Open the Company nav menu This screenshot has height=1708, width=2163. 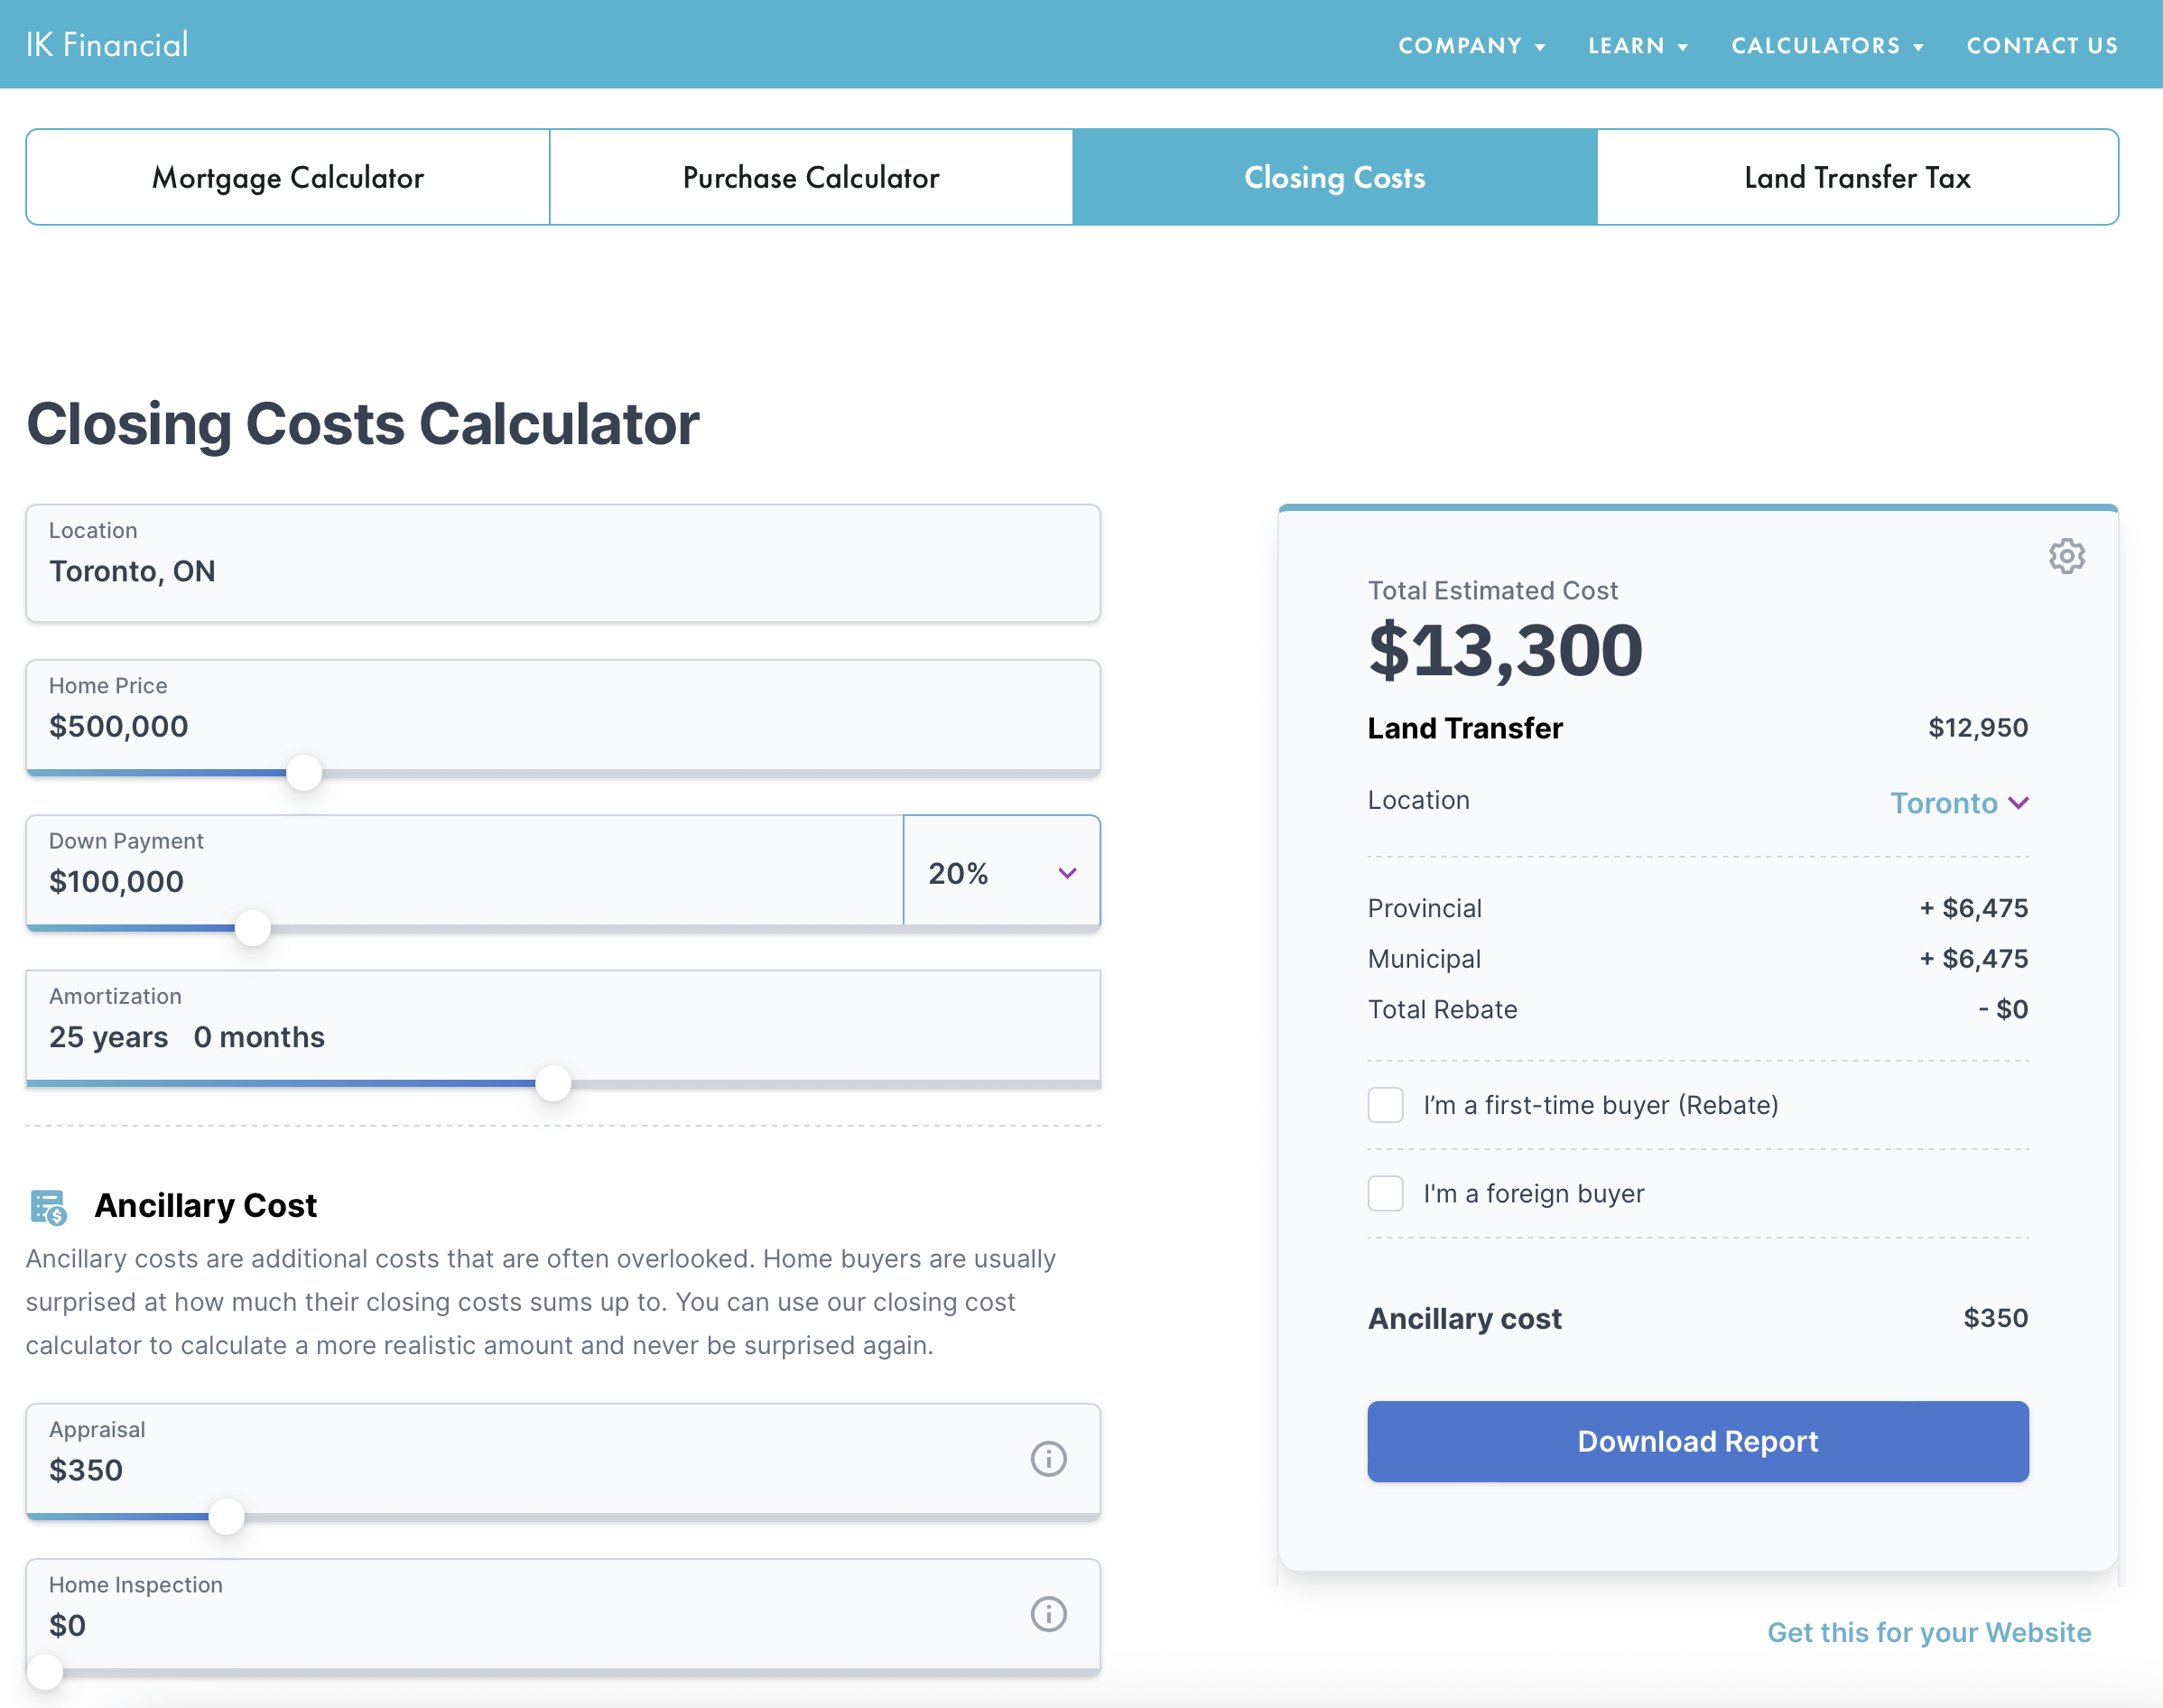point(1471,46)
